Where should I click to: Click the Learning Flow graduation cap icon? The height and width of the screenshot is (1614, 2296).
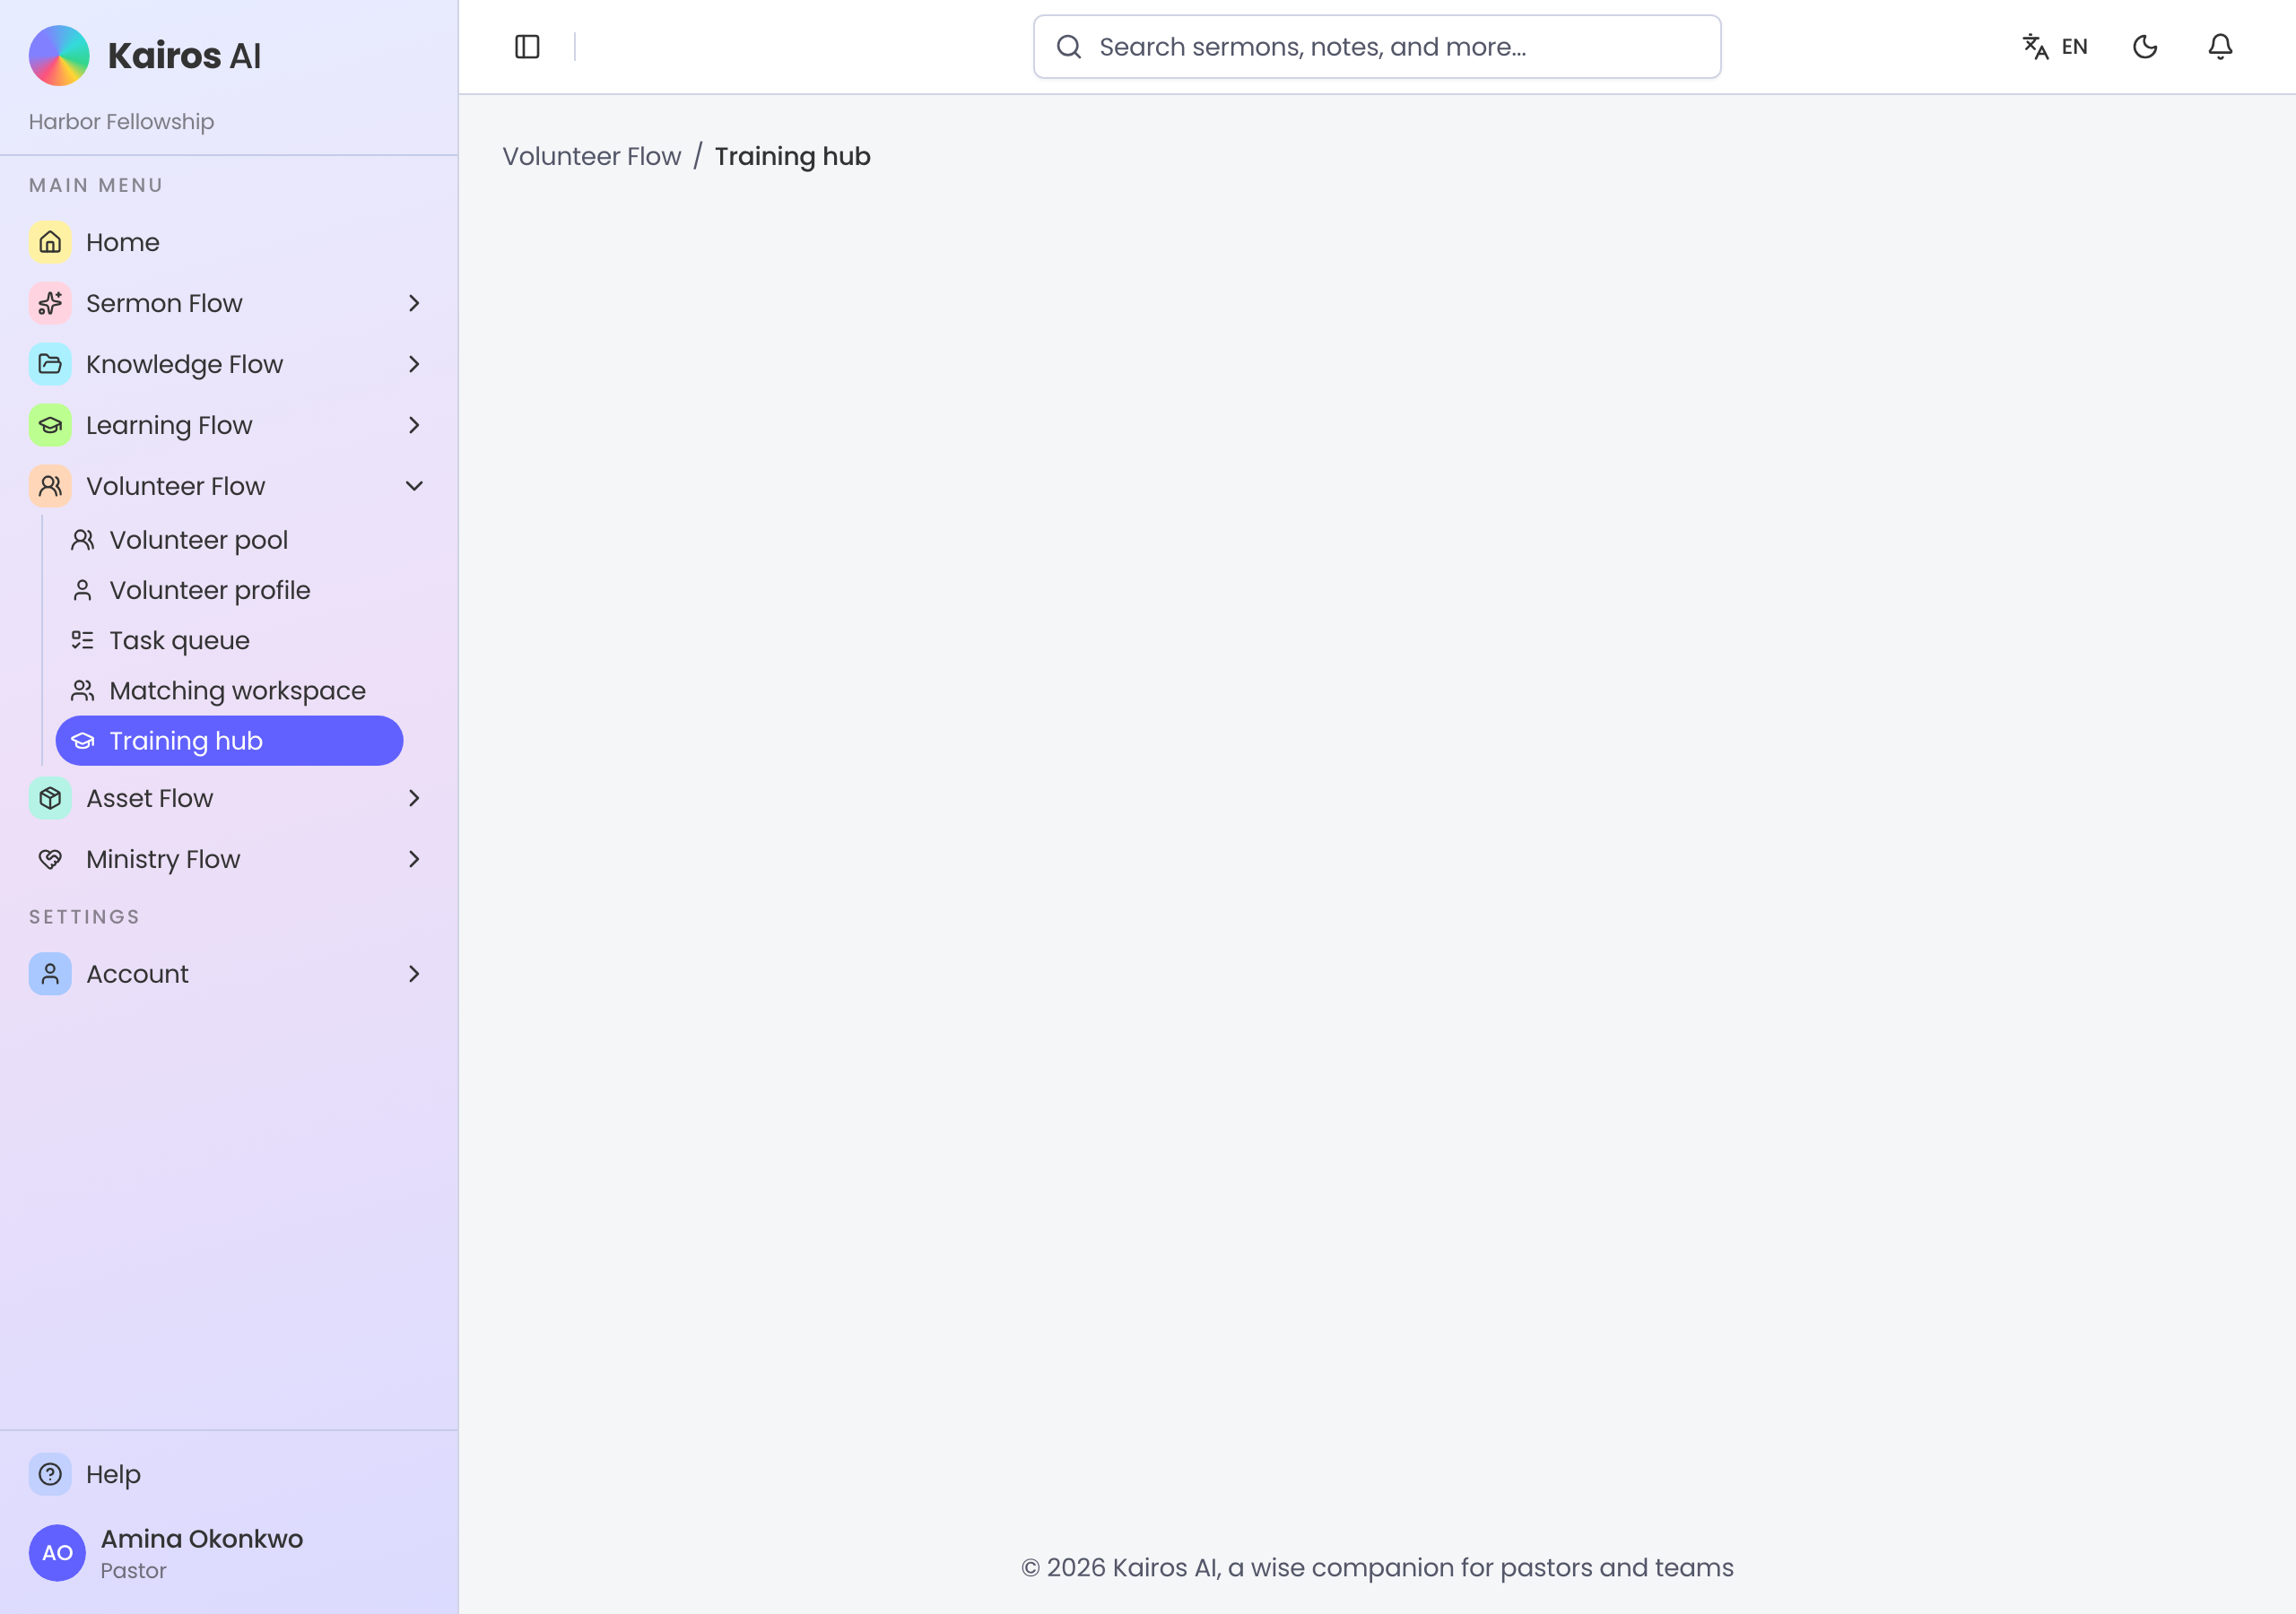[50, 425]
